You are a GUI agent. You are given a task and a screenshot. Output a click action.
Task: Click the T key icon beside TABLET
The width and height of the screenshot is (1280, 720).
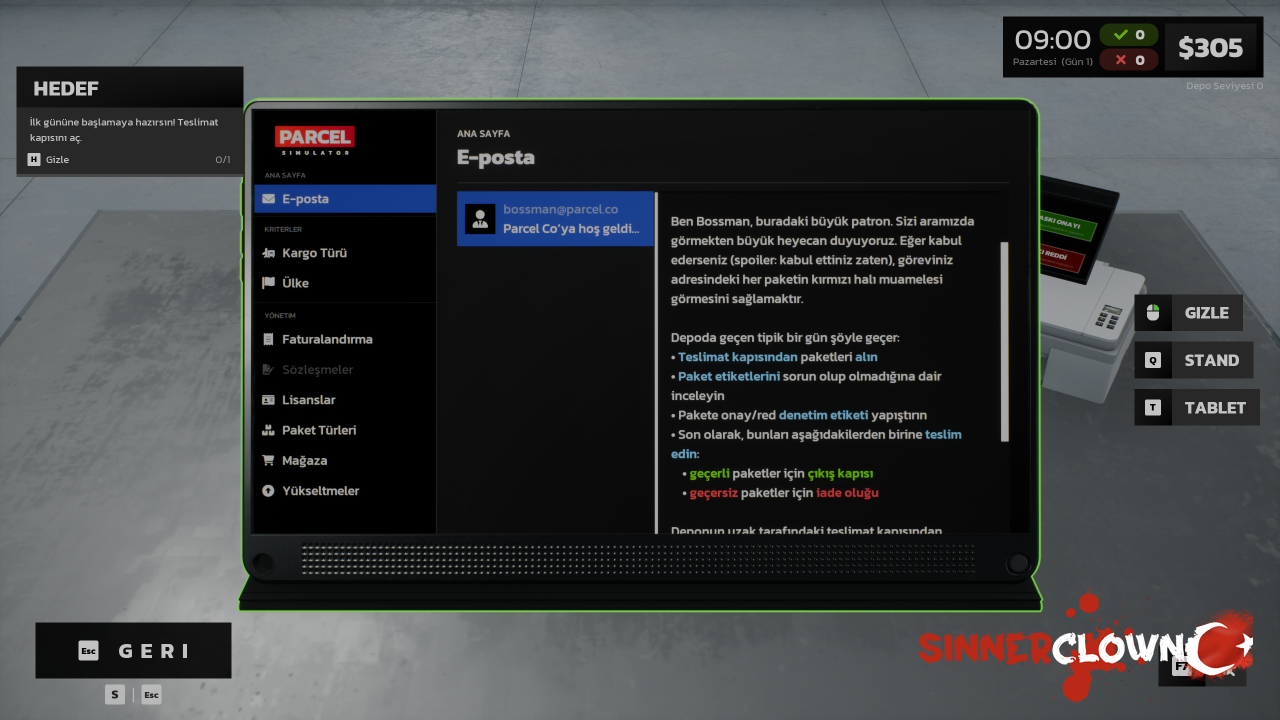click(1153, 408)
